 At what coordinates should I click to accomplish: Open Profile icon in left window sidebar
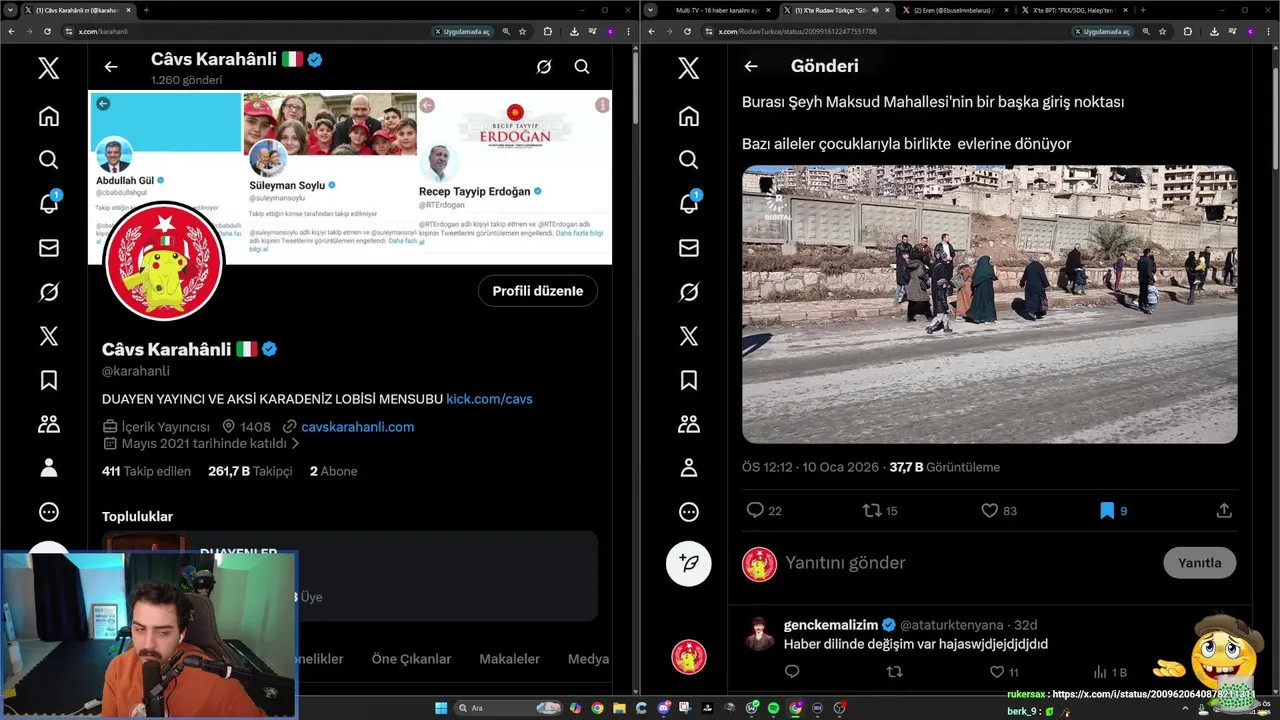coord(48,468)
